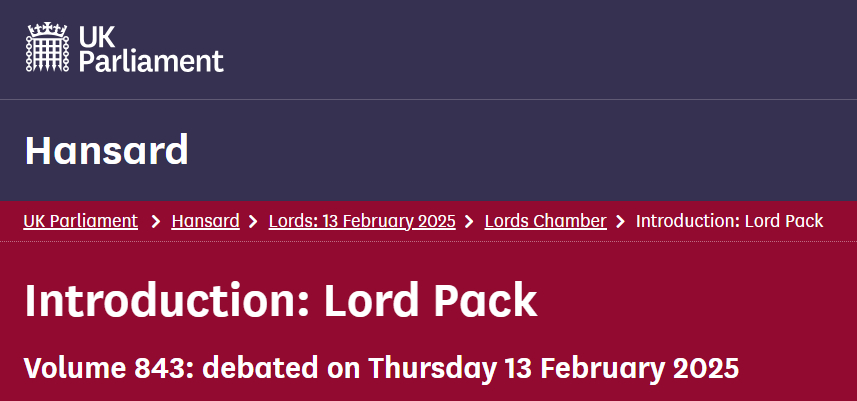Click the chevron after Lords: 13 February 2025
857x401 pixels.
(x=470, y=221)
